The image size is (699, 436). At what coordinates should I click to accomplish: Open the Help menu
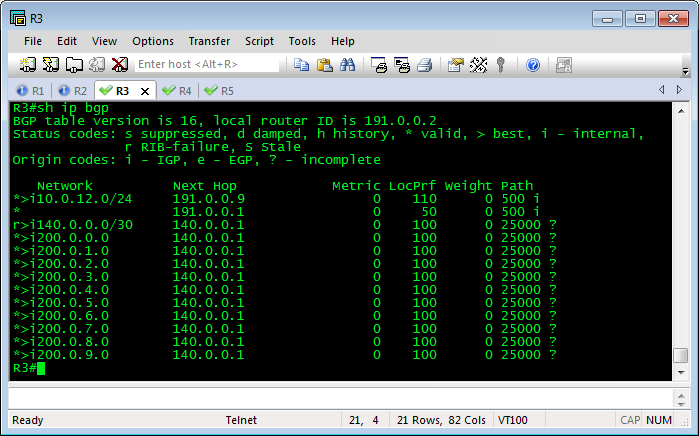[343, 41]
